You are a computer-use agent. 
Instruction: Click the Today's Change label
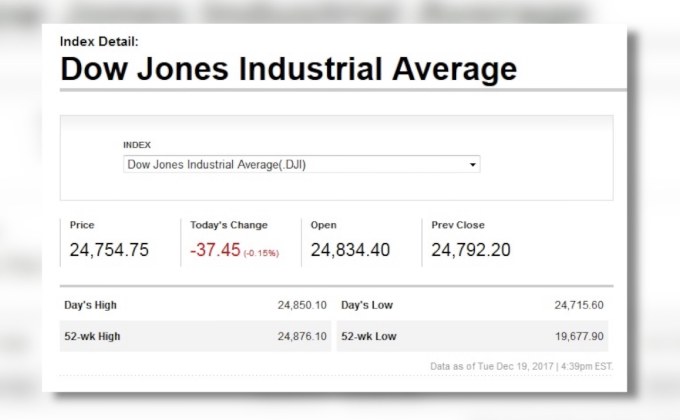(229, 225)
